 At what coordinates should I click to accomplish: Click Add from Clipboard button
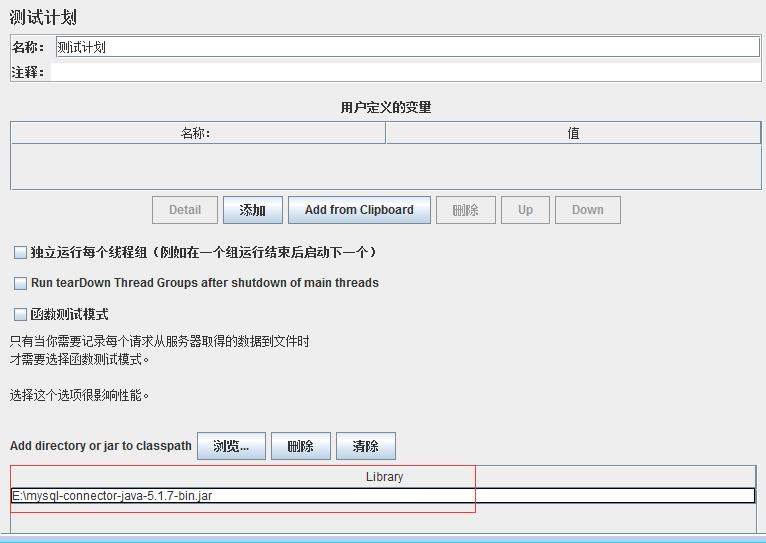(x=359, y=210)
